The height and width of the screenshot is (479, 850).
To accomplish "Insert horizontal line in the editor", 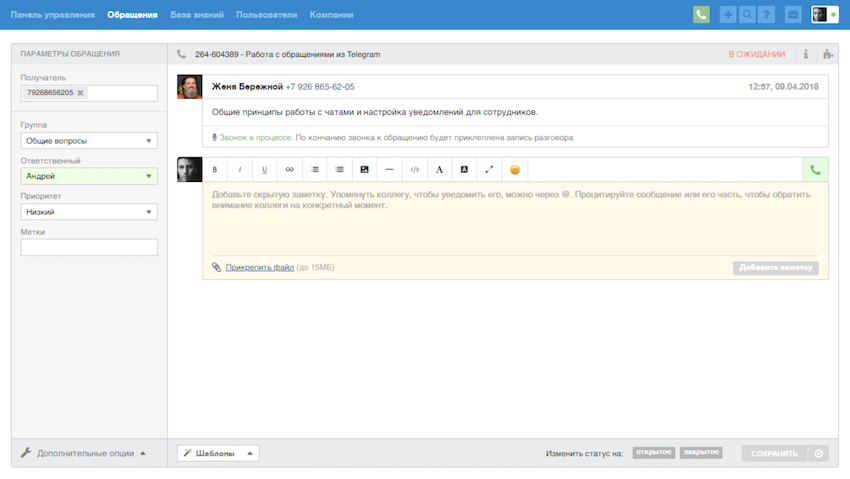I will (389, 170).
